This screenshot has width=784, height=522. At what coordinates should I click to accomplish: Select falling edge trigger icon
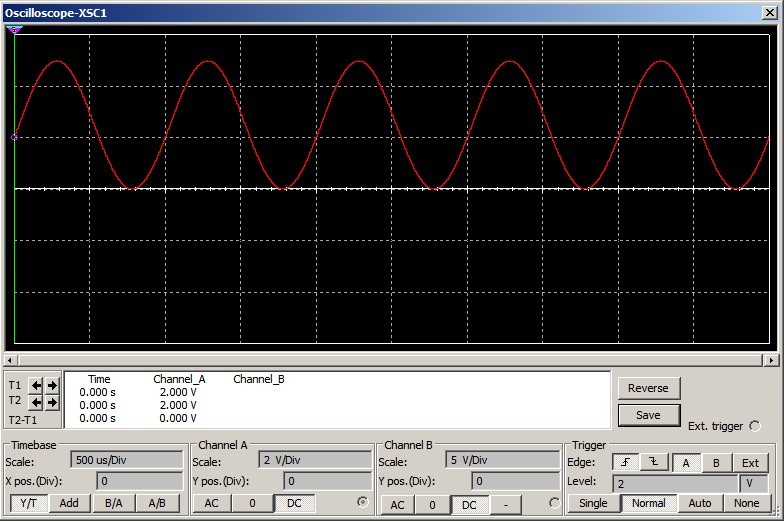(654, 463)
